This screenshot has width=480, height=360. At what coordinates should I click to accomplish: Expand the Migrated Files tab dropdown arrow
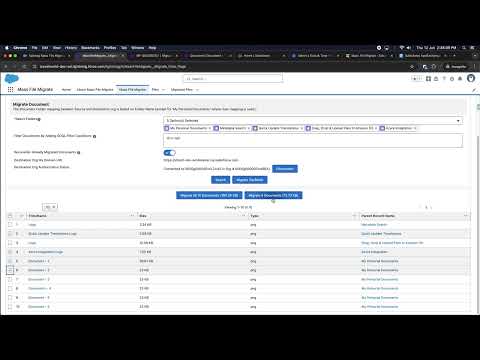[197, 90]
